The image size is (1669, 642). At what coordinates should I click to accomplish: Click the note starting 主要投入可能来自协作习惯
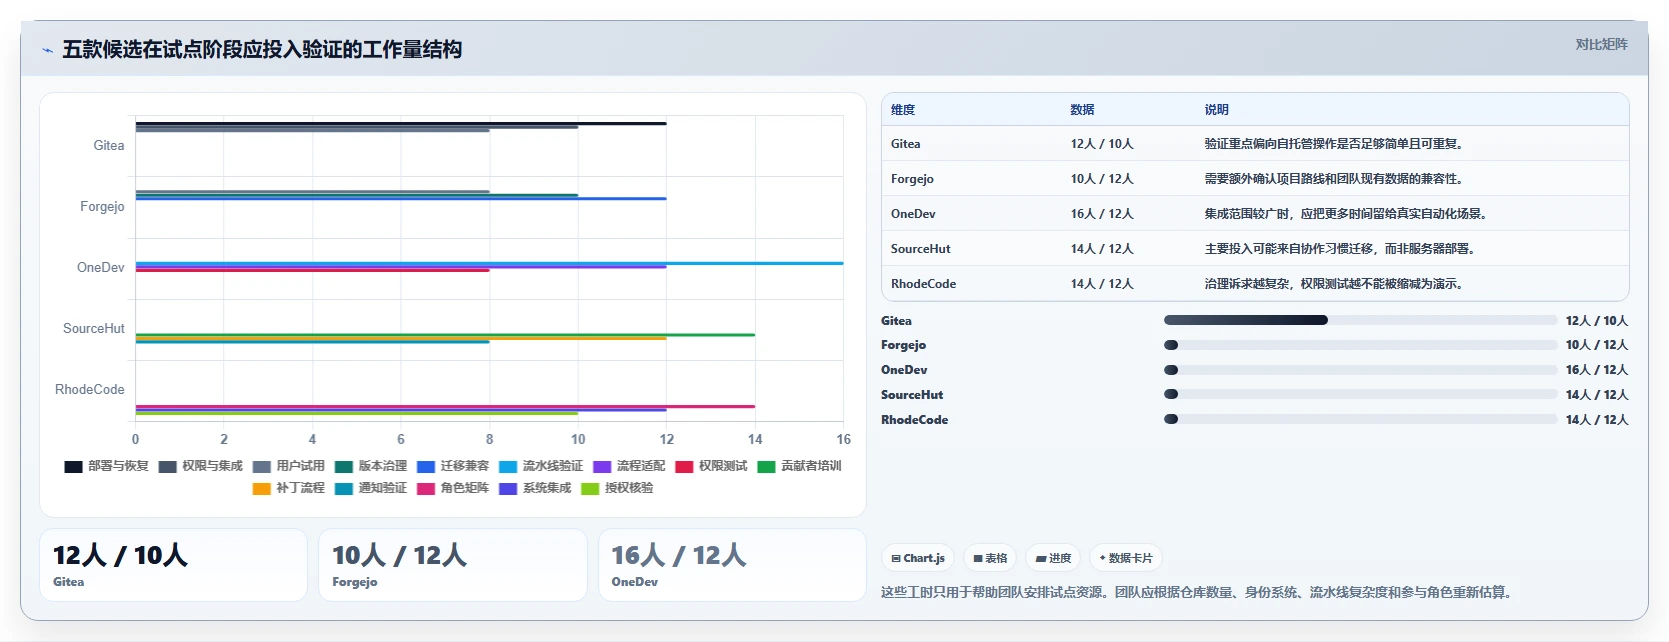pyautogui.click(x=1342, y=249)
